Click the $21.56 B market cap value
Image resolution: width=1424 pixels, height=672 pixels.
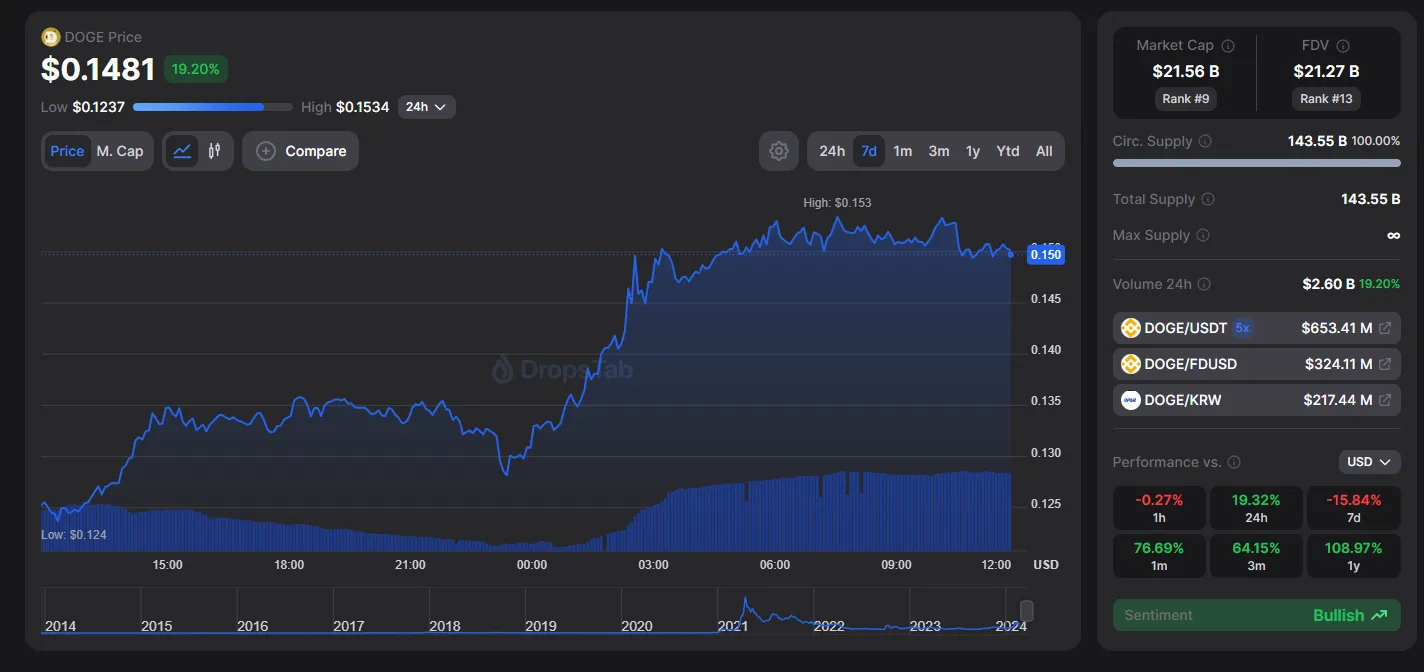click(1185, 71)
